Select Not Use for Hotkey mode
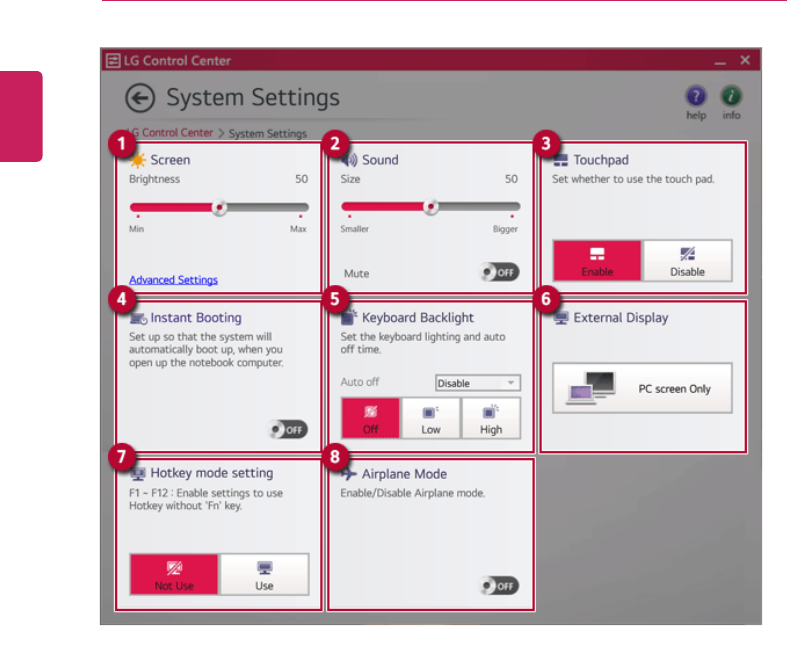Image resolution: width=790 pixels, height=646 pixels. [x=174, y=574]
